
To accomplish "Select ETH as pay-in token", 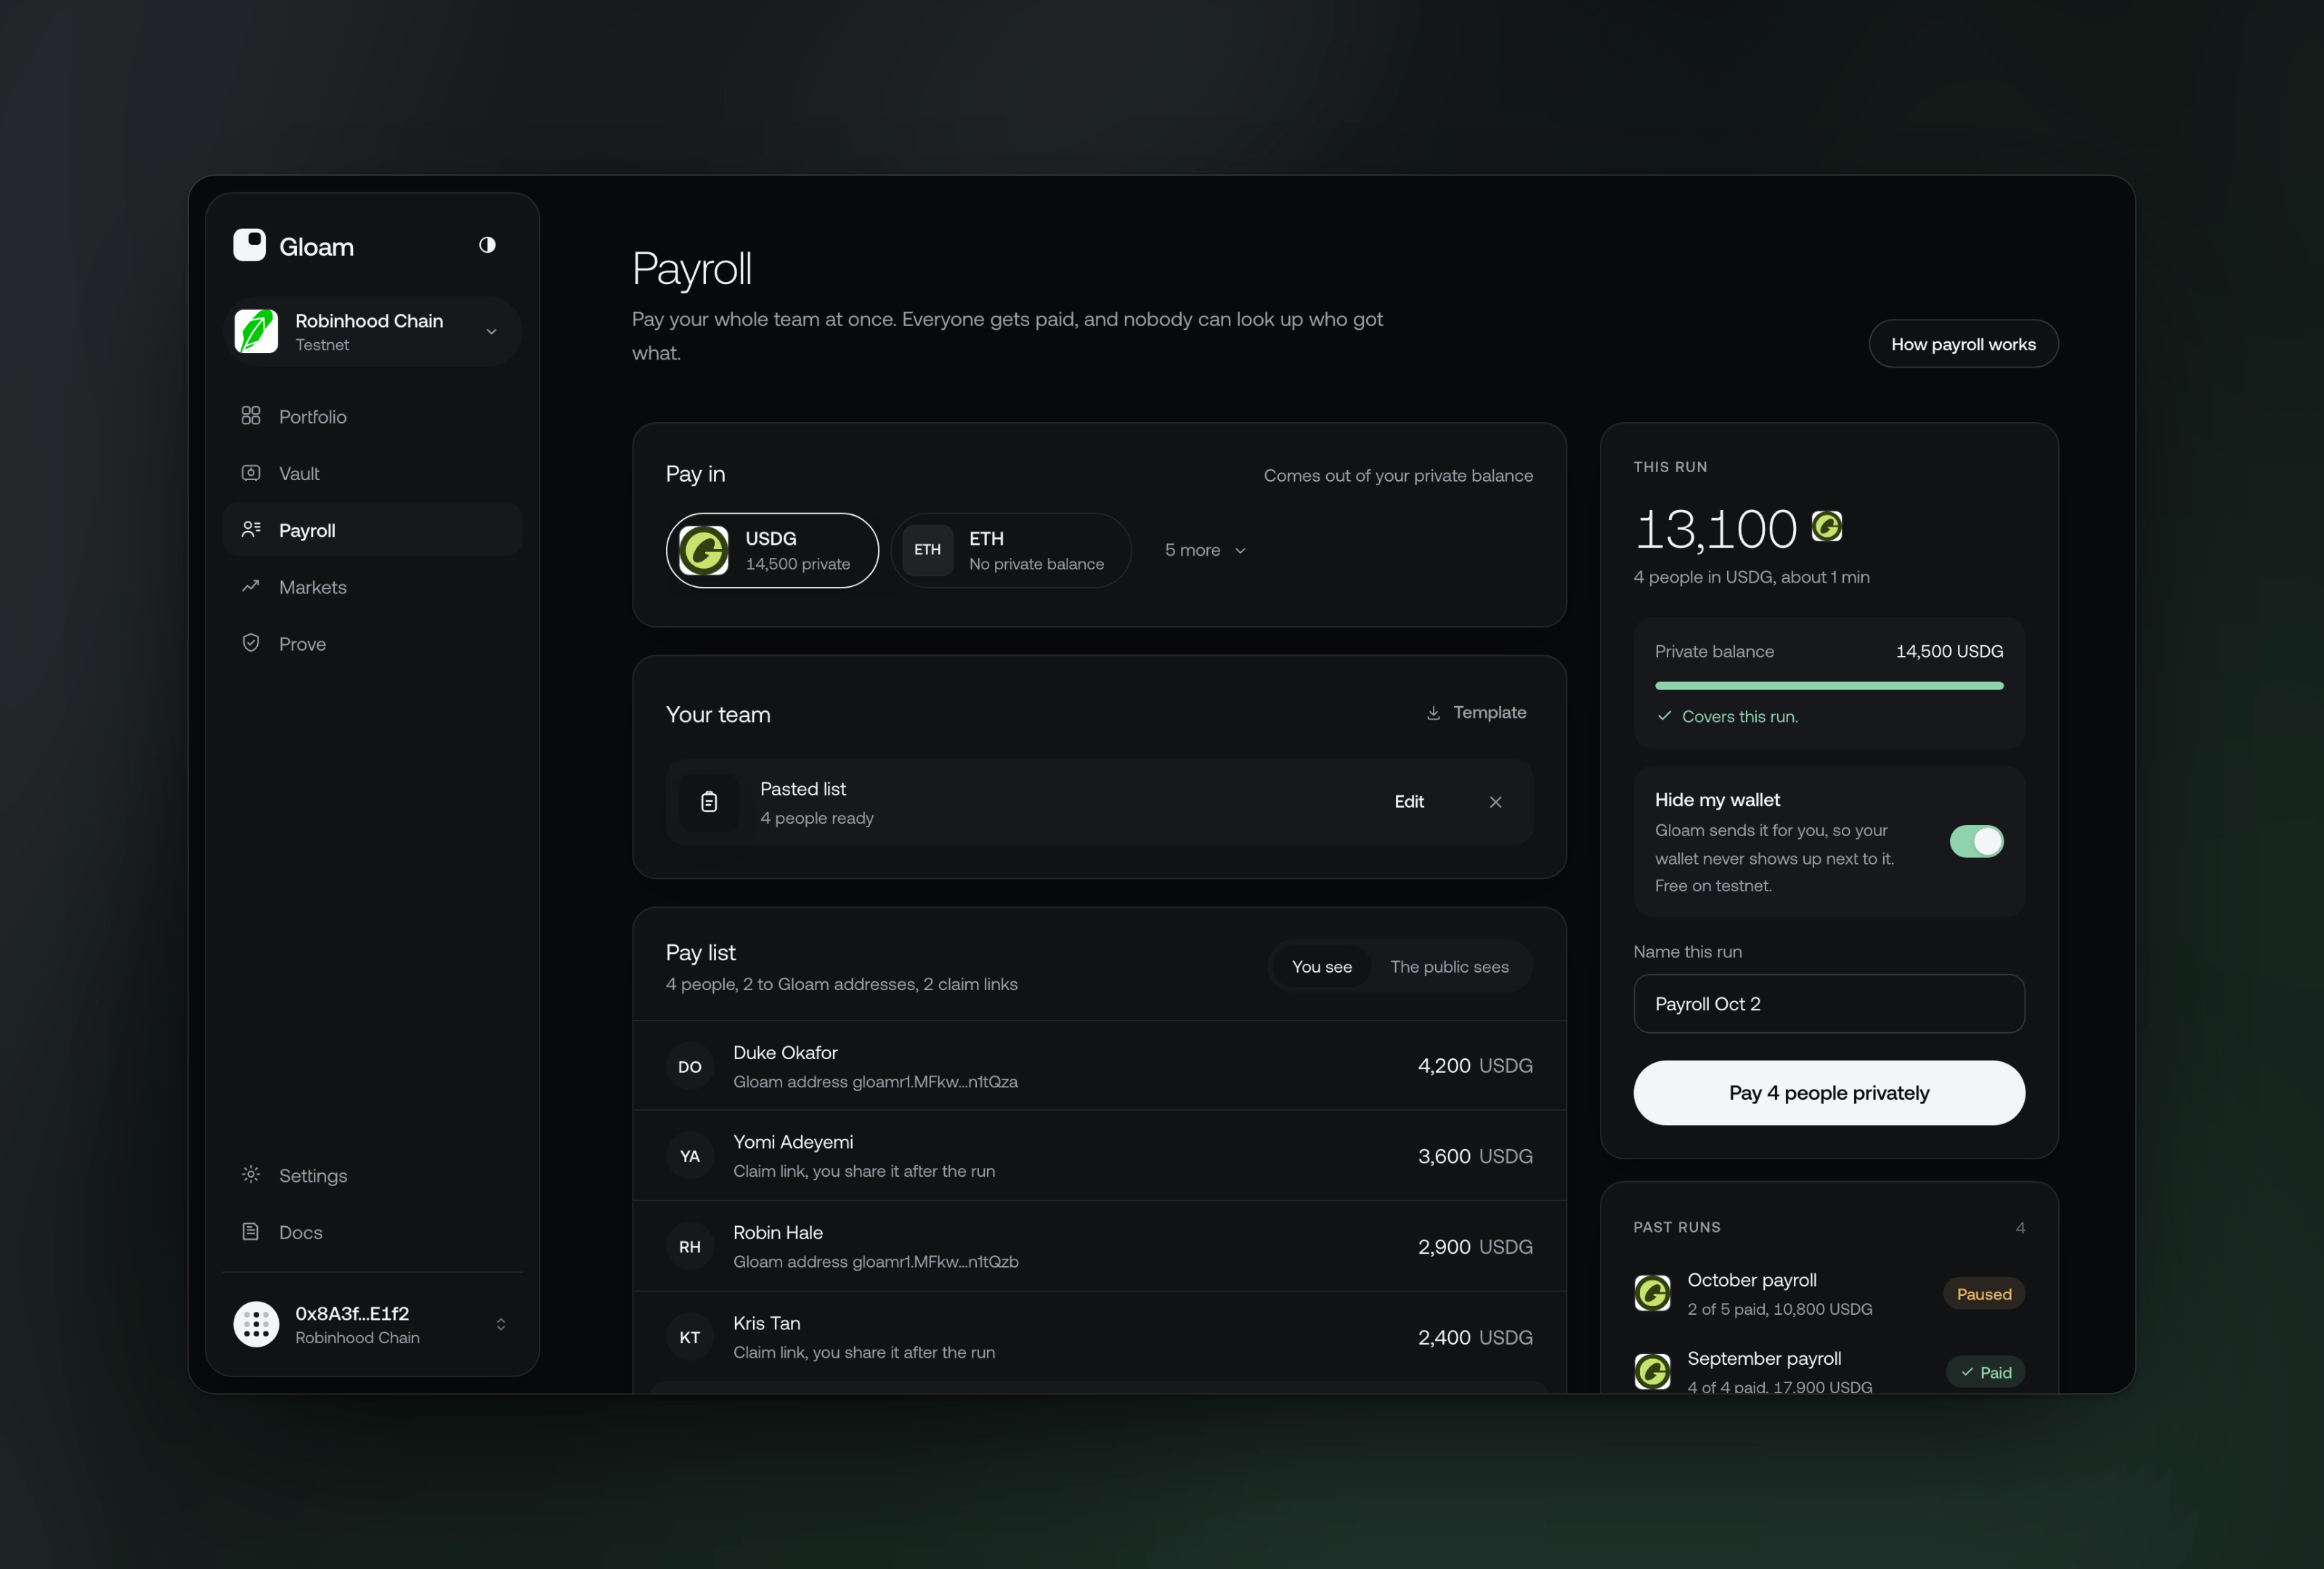I will tap(1010, 550).
